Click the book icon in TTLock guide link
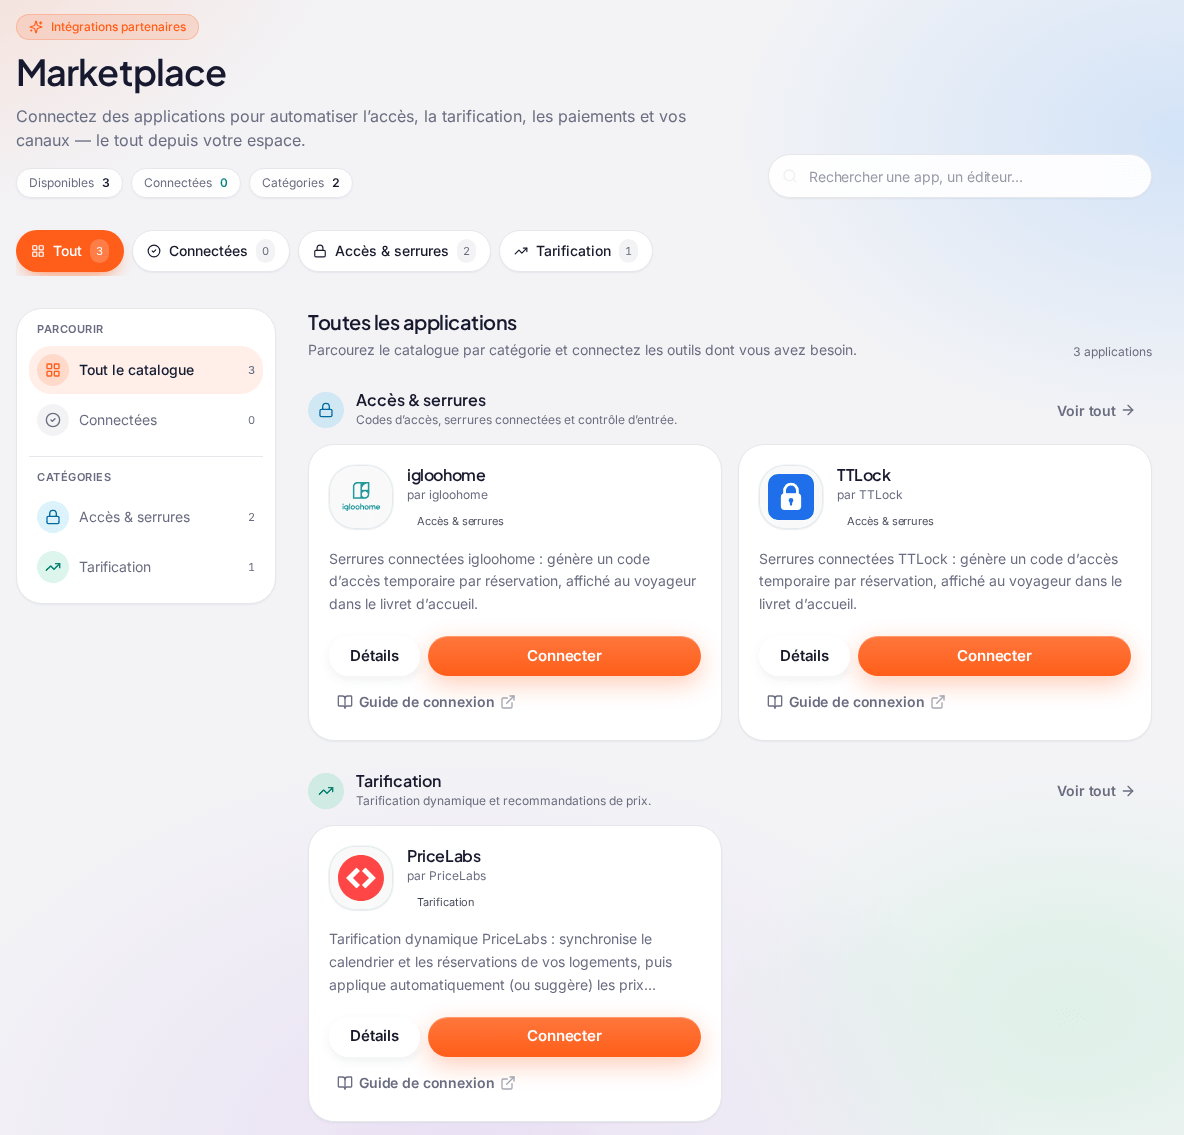The width and height of the screenshot is (1184, 1135). 775,702
